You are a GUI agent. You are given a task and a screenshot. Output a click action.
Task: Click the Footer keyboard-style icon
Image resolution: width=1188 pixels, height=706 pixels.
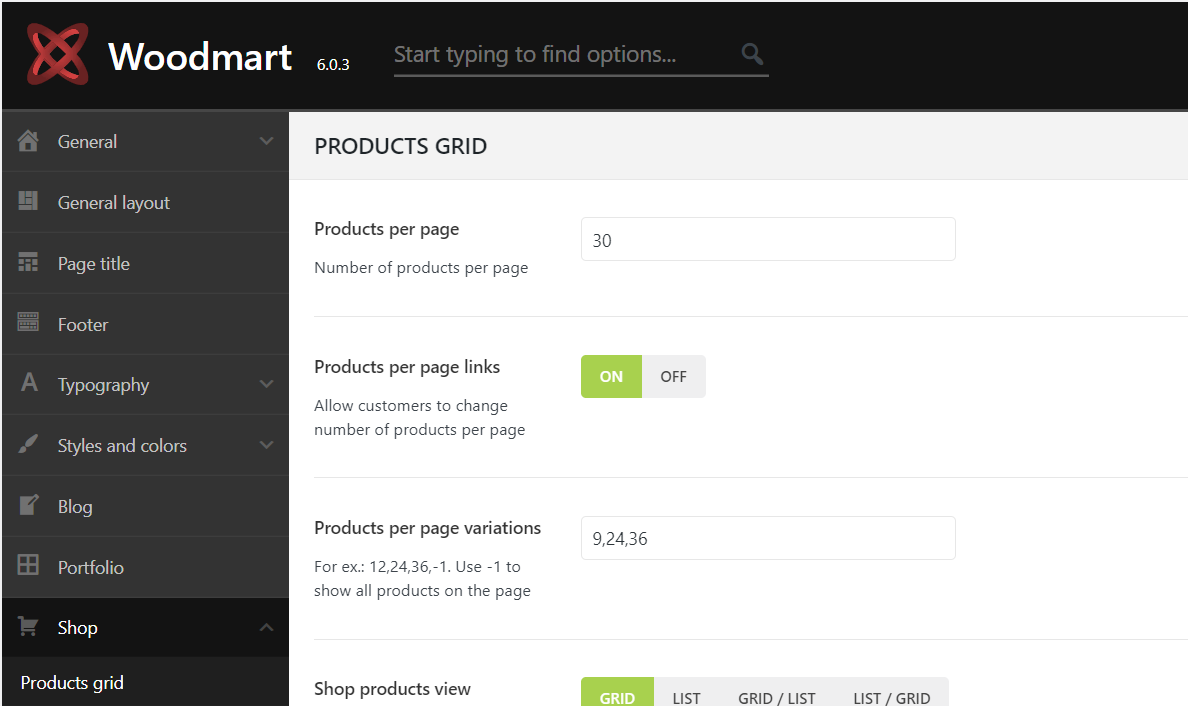[x=29, y=323]
